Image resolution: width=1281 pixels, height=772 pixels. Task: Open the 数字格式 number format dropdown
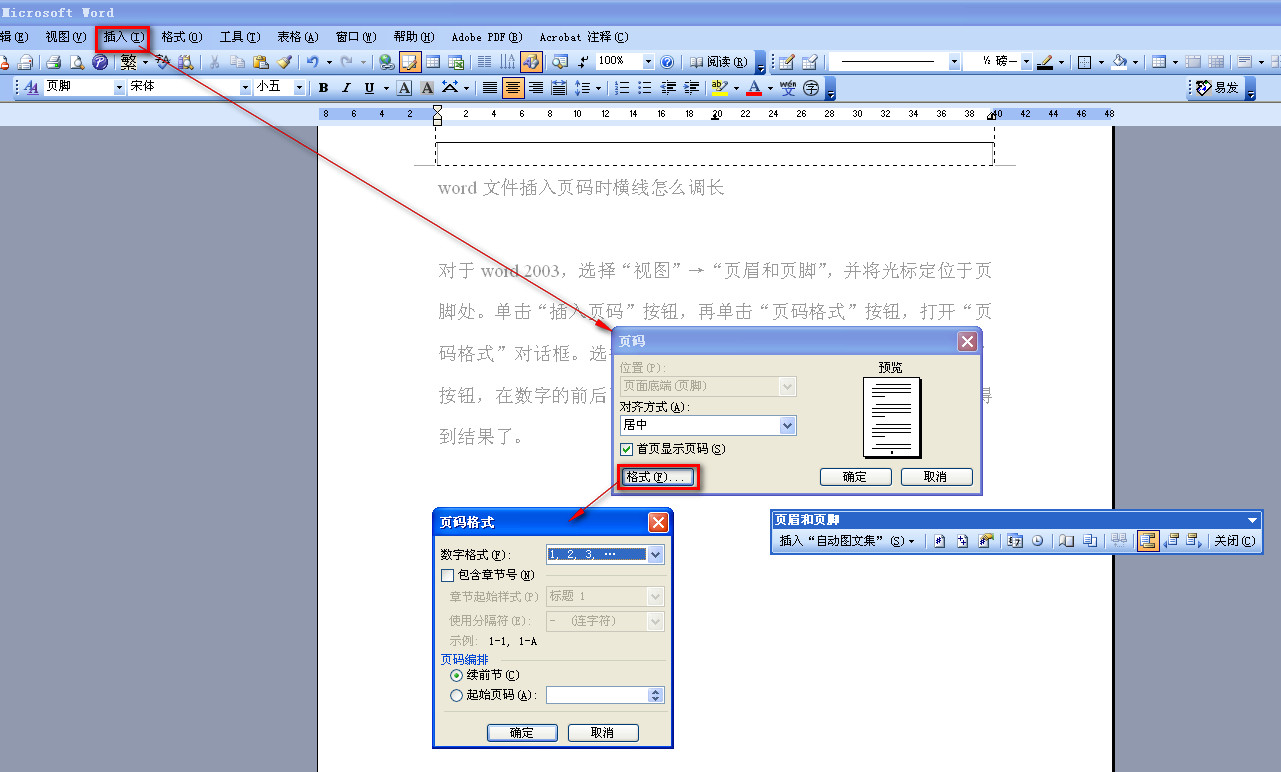656,554
